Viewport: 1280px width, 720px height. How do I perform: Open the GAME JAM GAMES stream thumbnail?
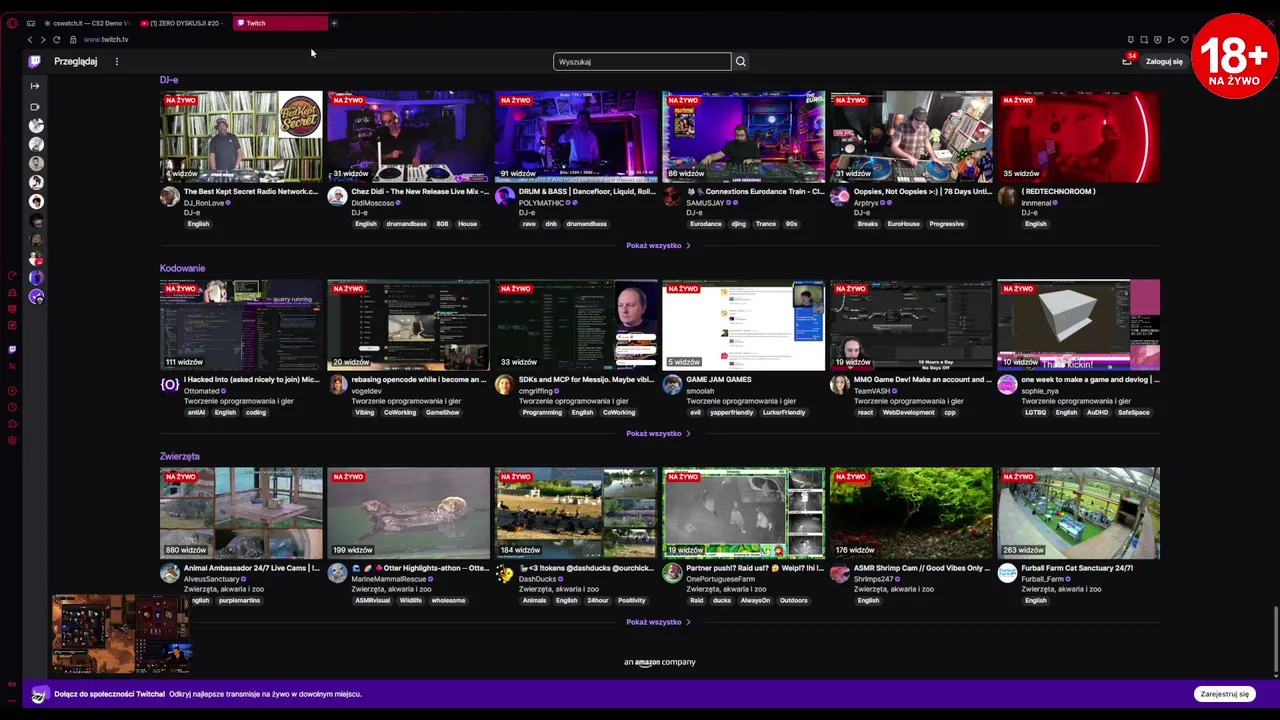(x=743, y=325)
